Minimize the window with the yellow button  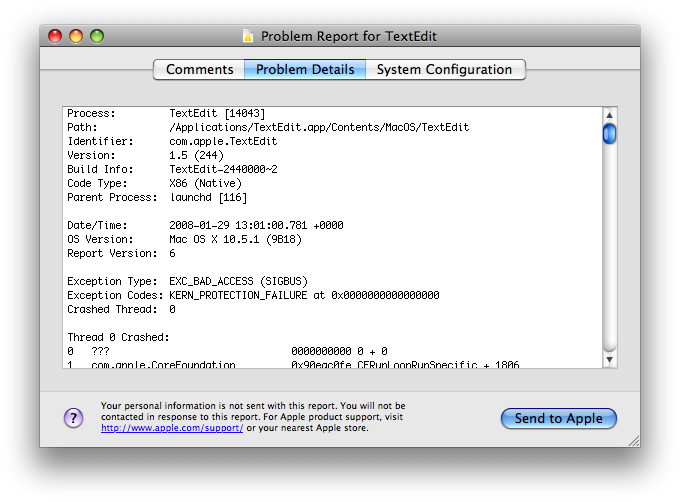(x=76, y=37)
